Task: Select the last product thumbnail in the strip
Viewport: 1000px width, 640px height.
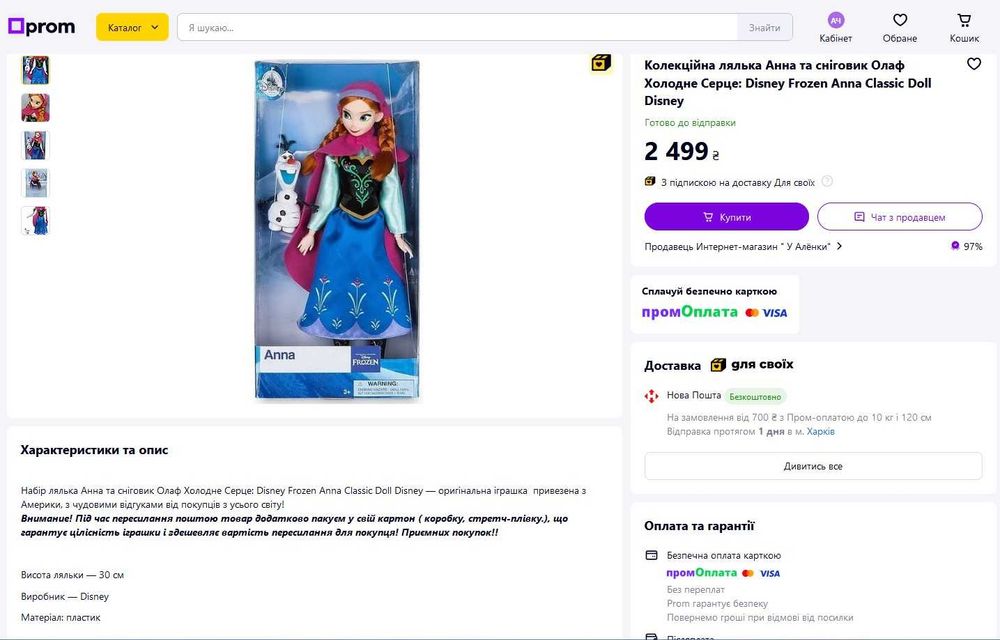Action: [x=36, y=221]
